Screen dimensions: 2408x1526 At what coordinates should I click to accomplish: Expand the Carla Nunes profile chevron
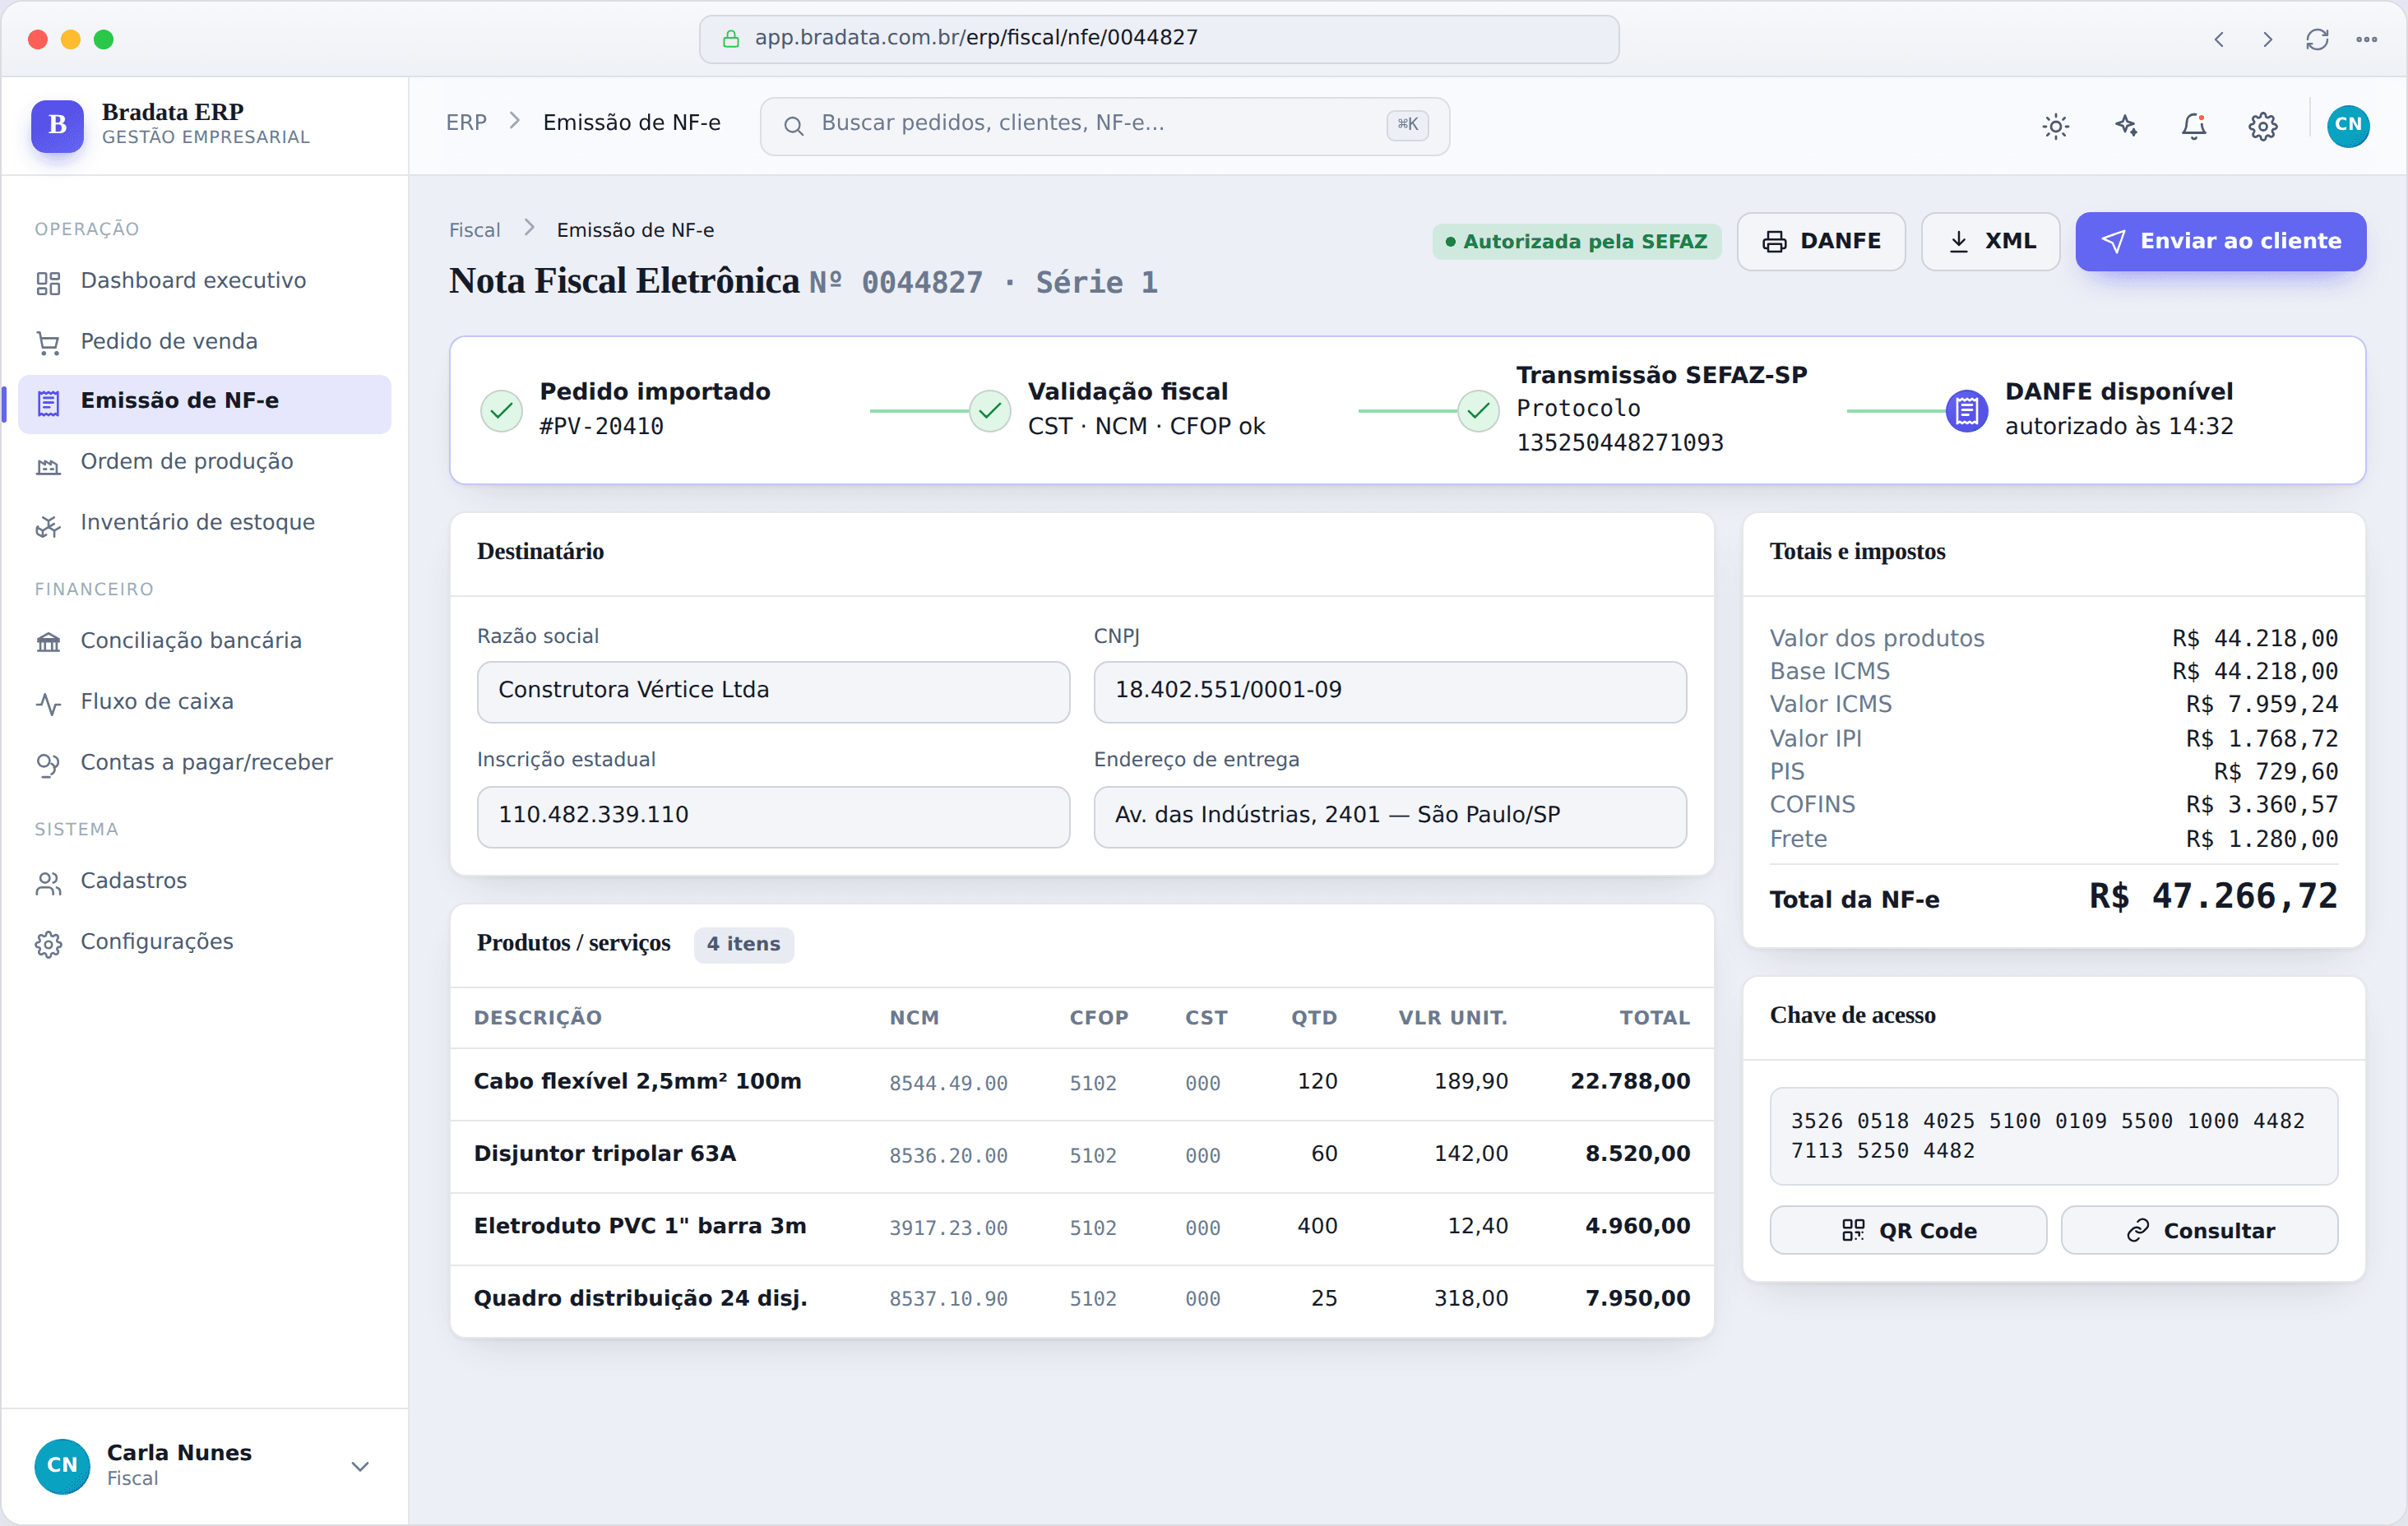click(x=360, y=1466)
